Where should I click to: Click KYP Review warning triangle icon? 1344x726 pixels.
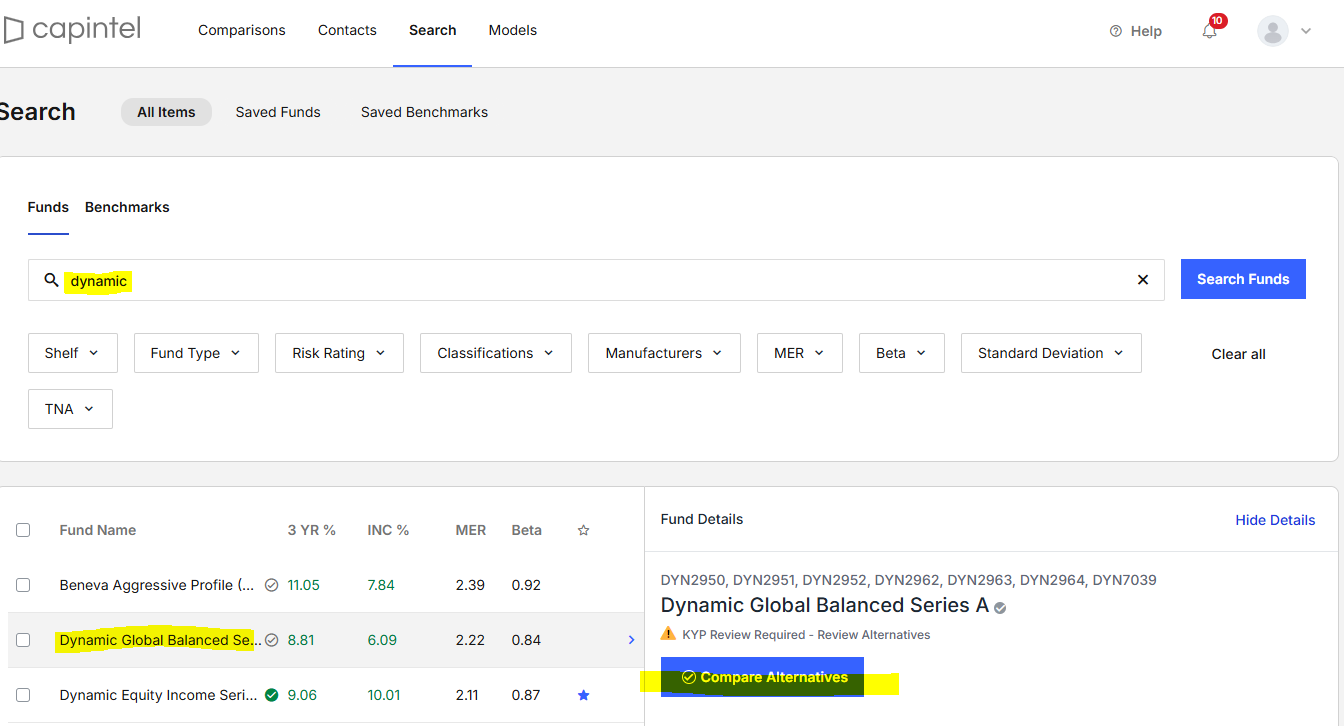668,634
